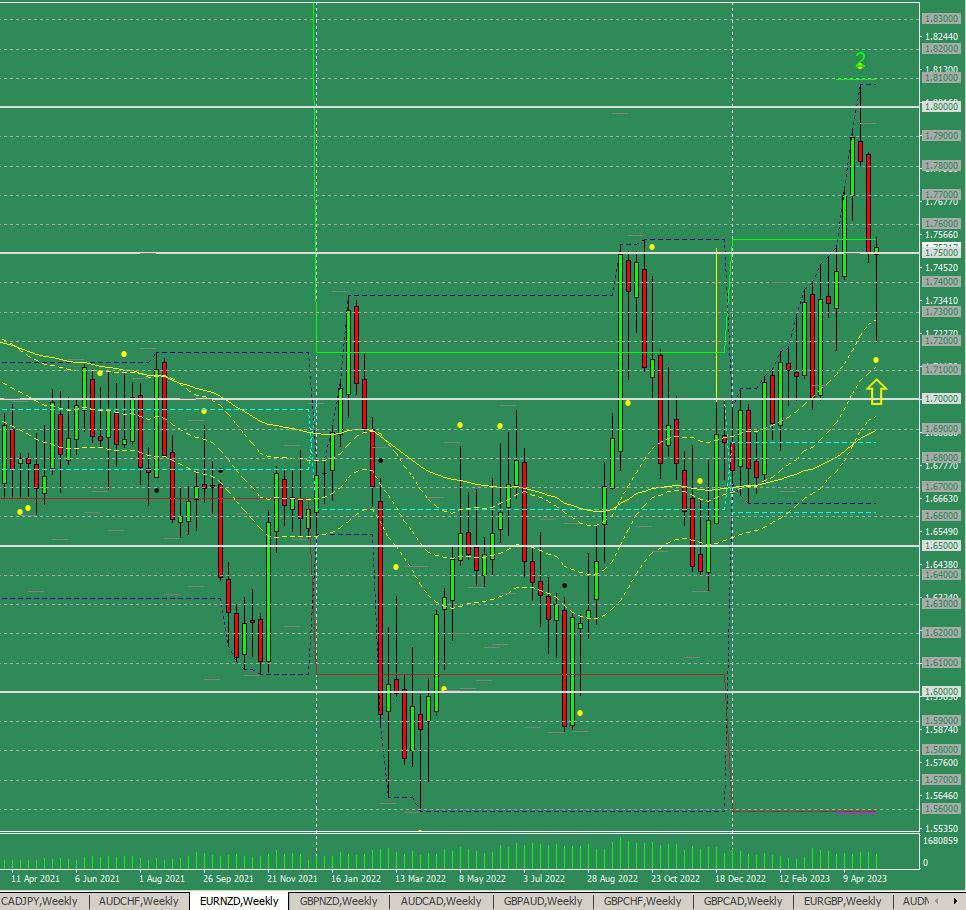
Task: Click the 1.58740 price scale value
Action: coord(941,730)
